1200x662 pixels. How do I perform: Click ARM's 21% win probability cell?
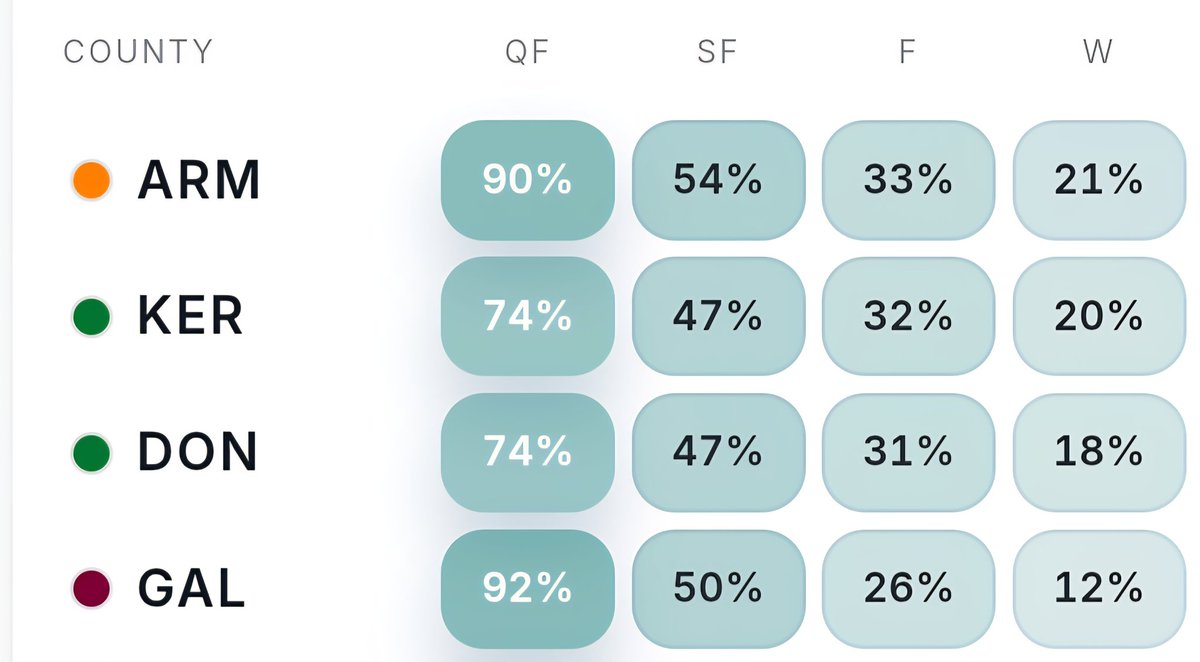(1099, 180)
